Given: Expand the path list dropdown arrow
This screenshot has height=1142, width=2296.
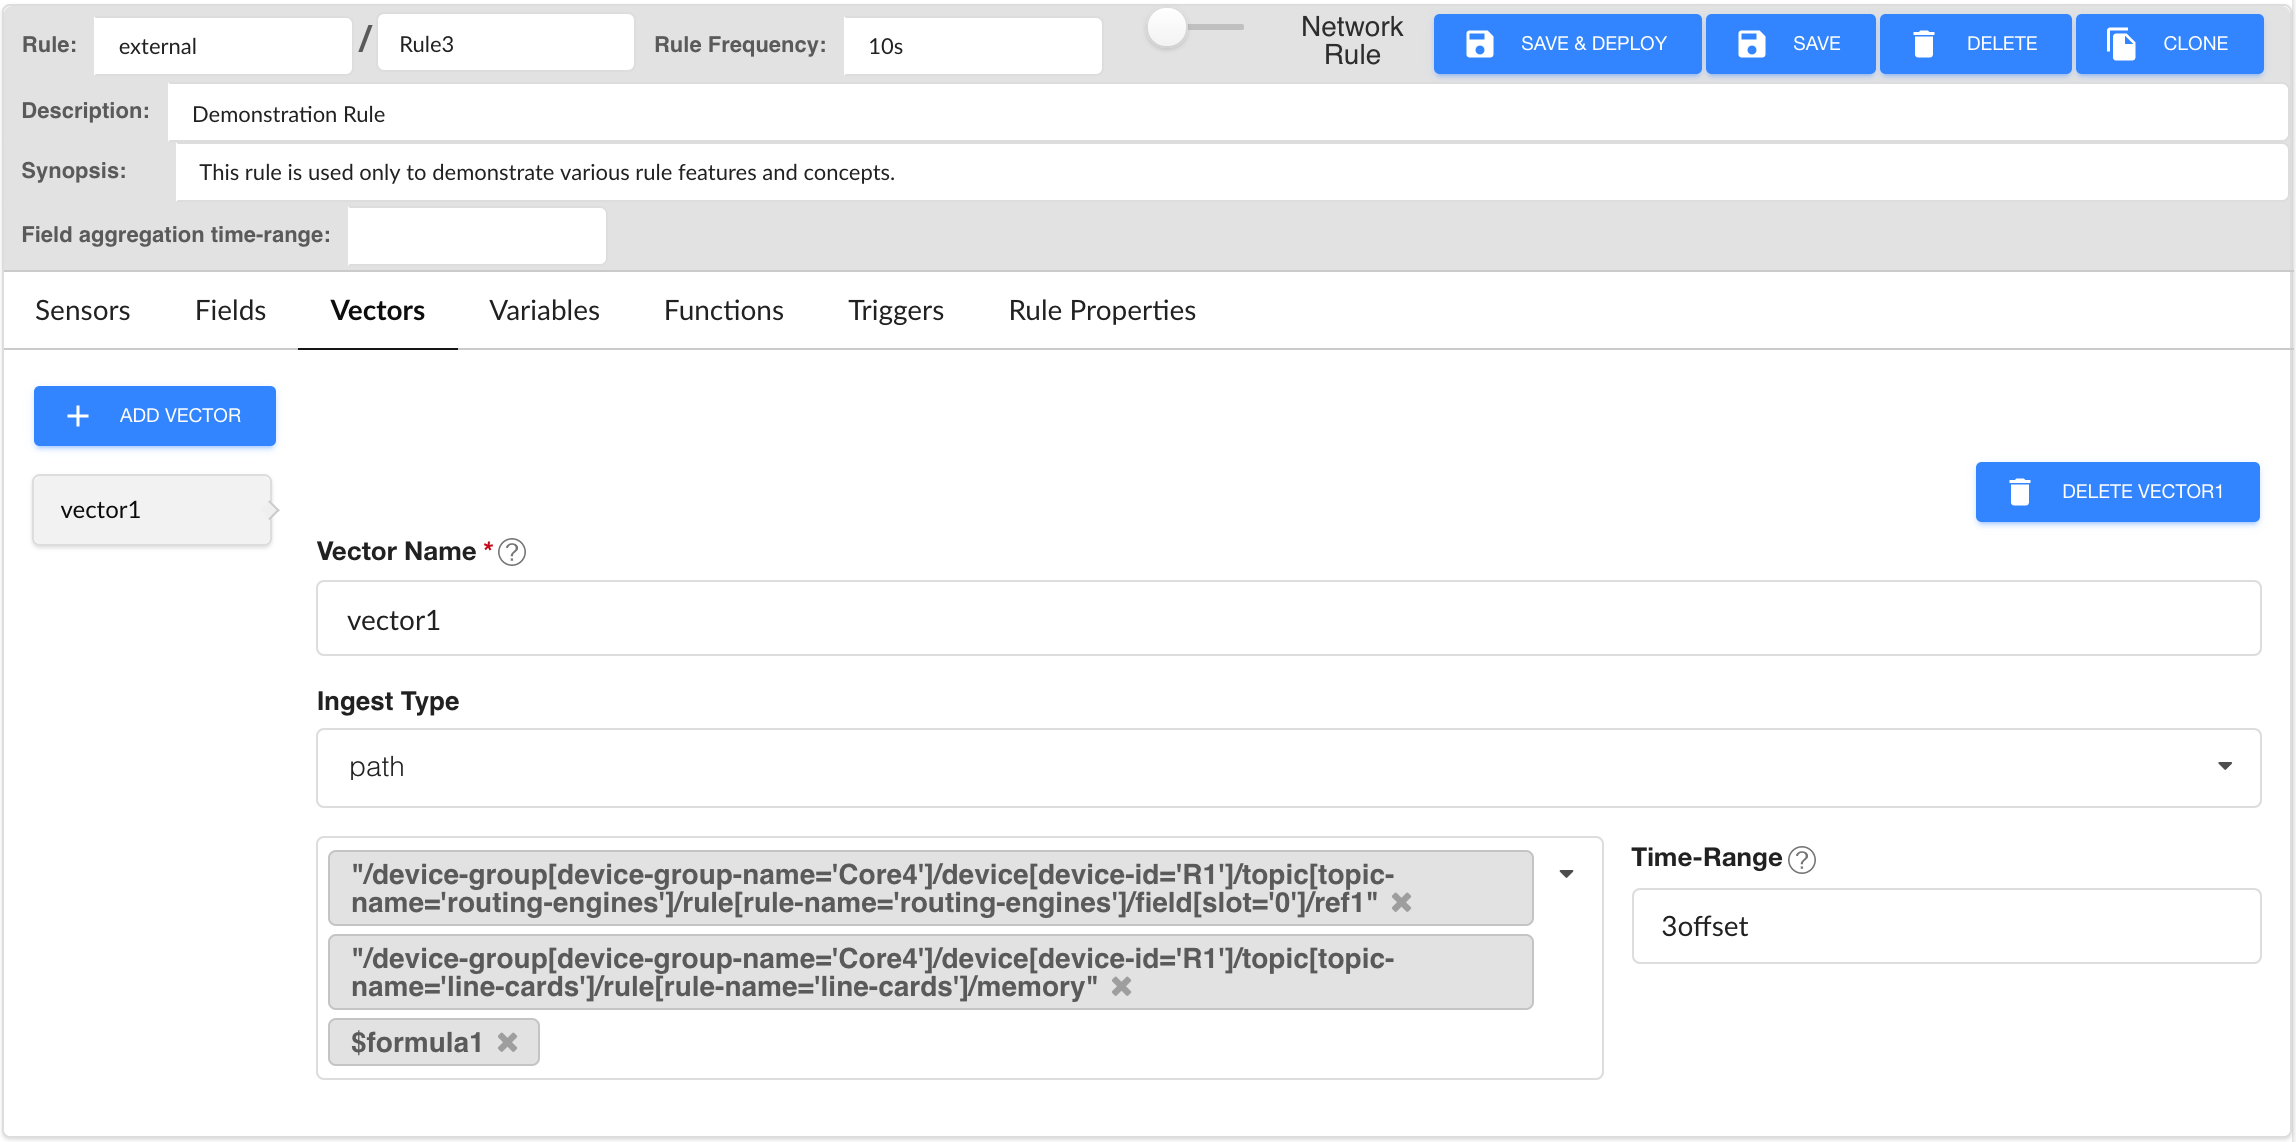Looking at the screenshot, I should point(1567,874).
